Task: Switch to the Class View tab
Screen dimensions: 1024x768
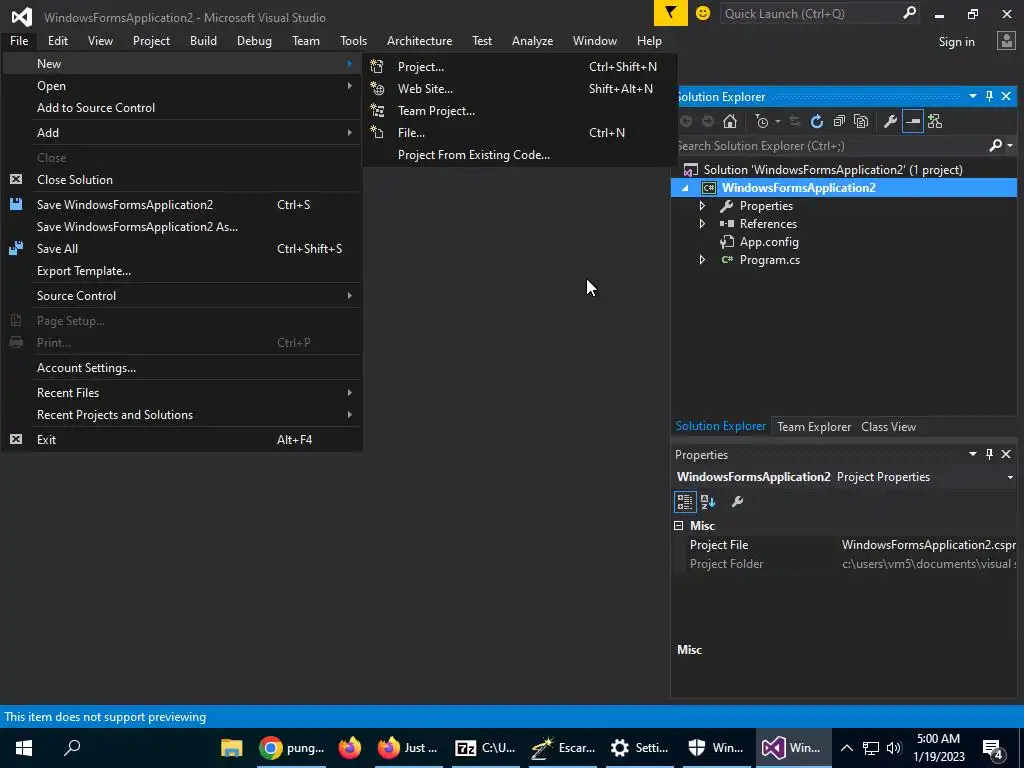Action: pos(888,426)
